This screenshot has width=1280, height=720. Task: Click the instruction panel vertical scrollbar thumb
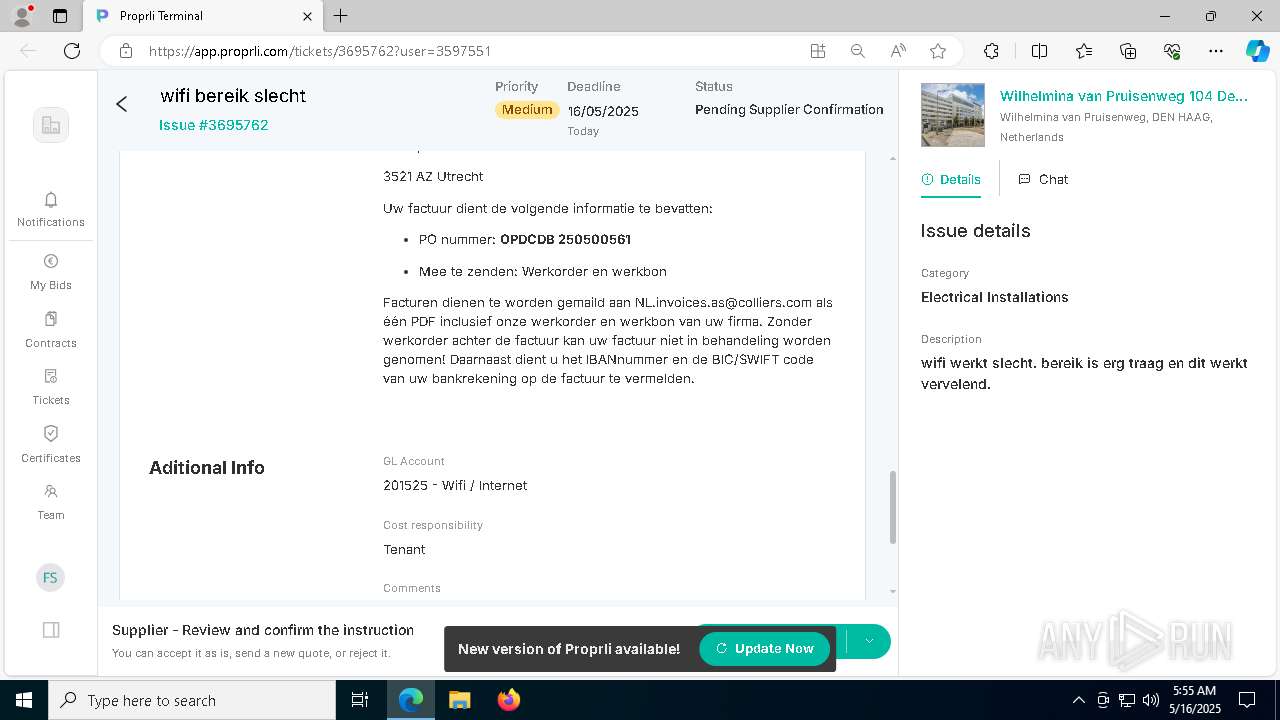point(893,507)
